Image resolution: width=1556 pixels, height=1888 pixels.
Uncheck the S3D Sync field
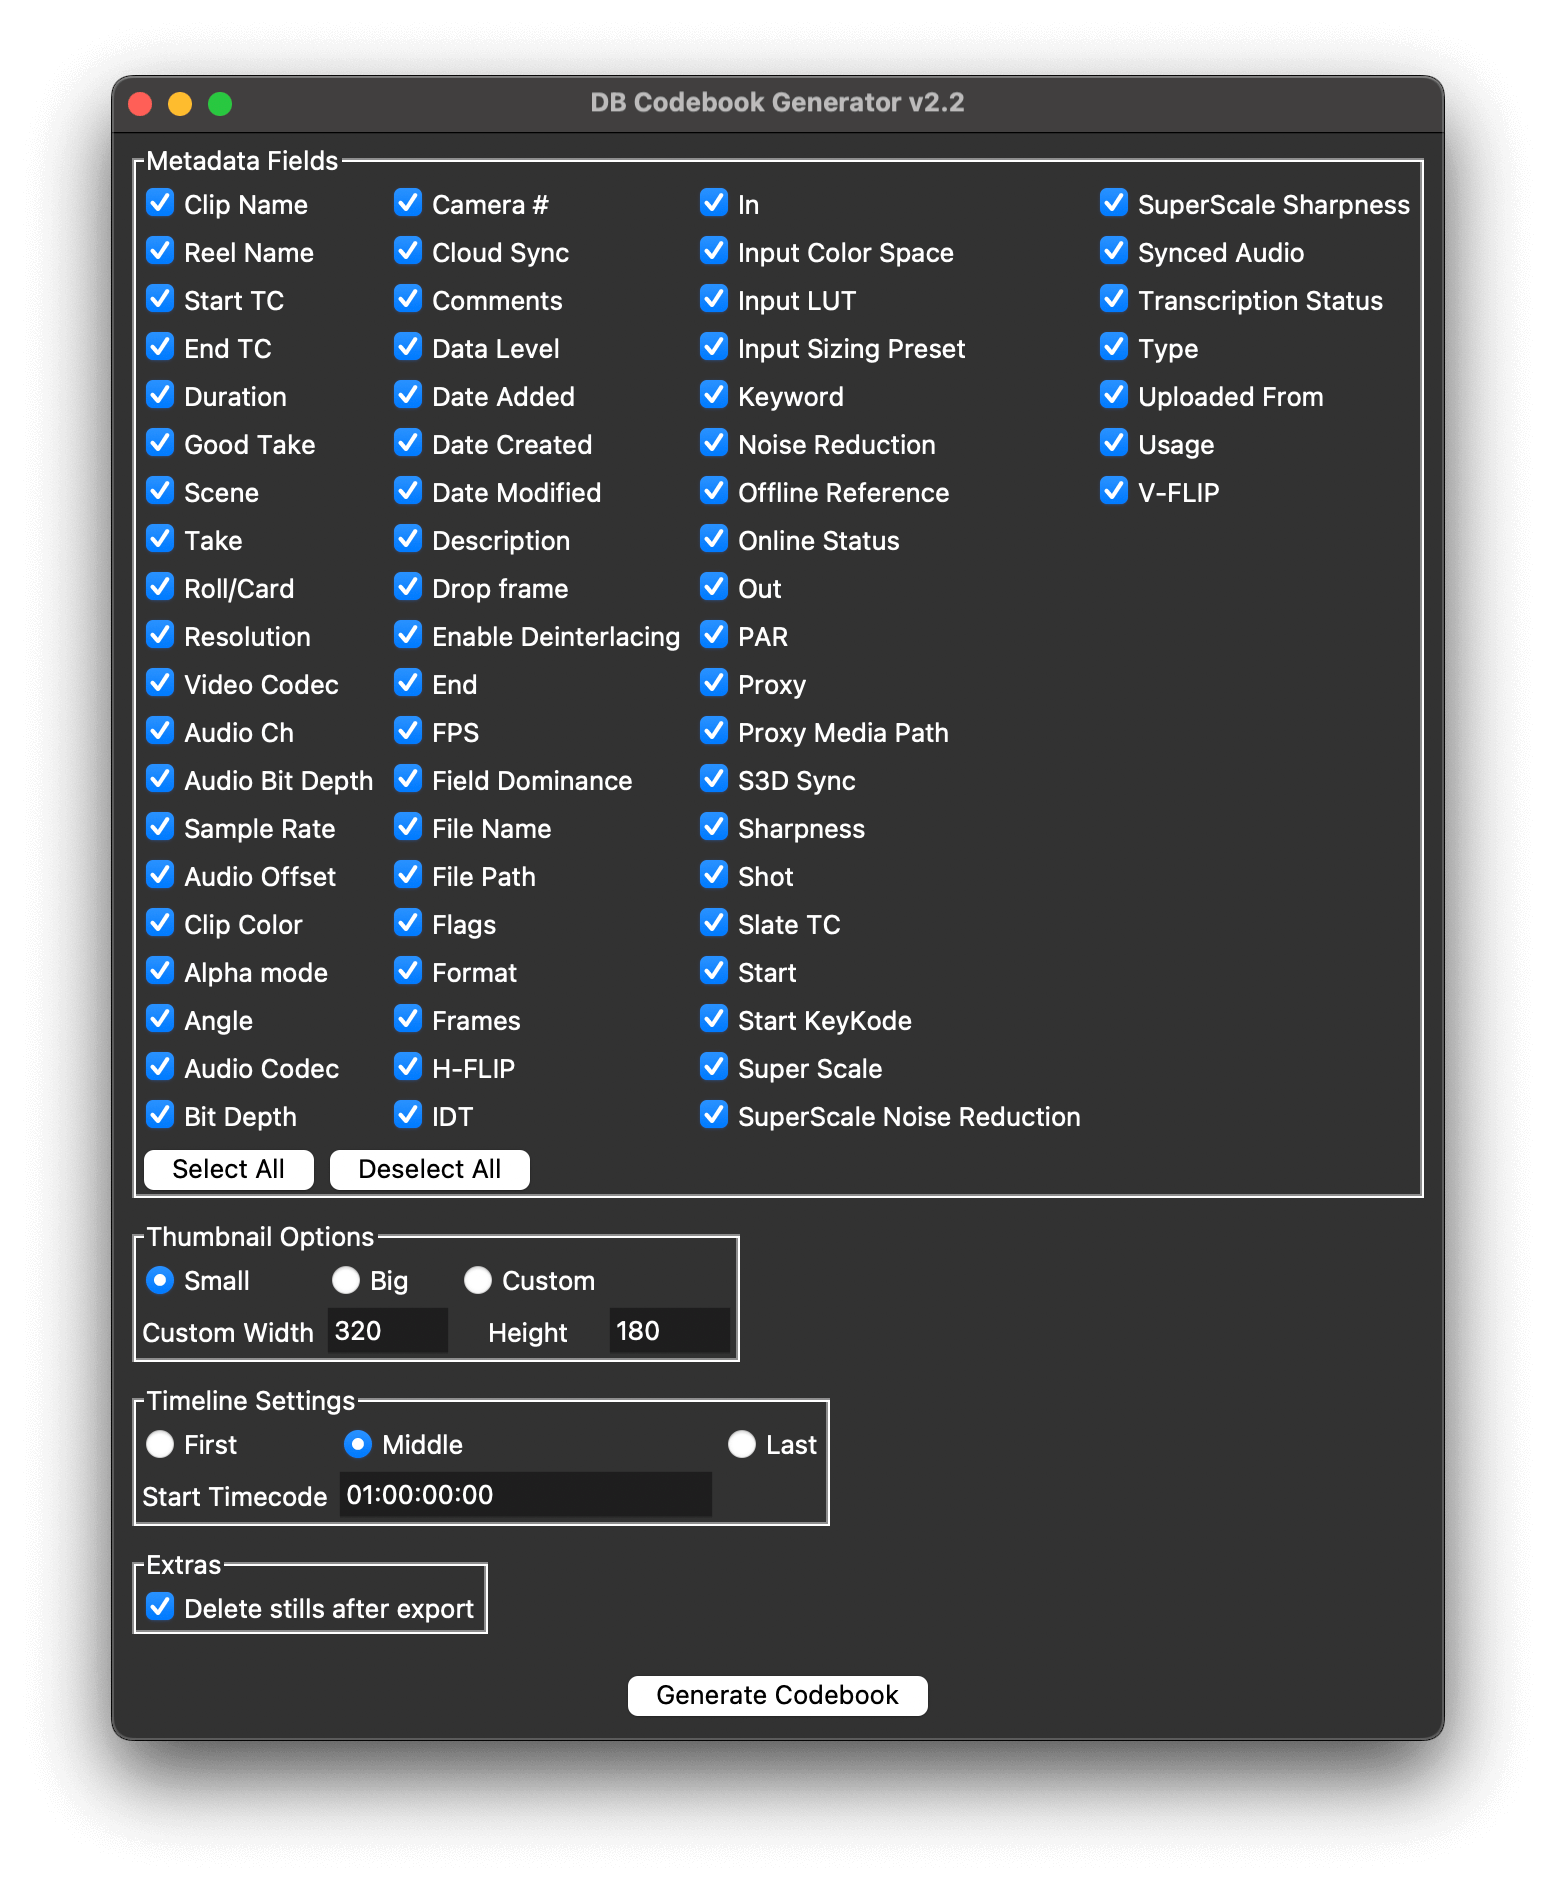tap(714, 779)
